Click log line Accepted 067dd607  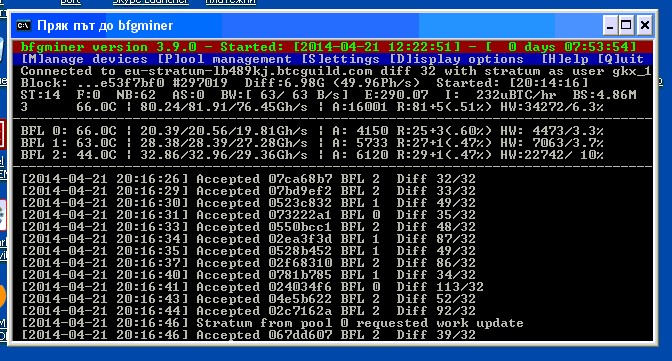click(x=249, y=335)
